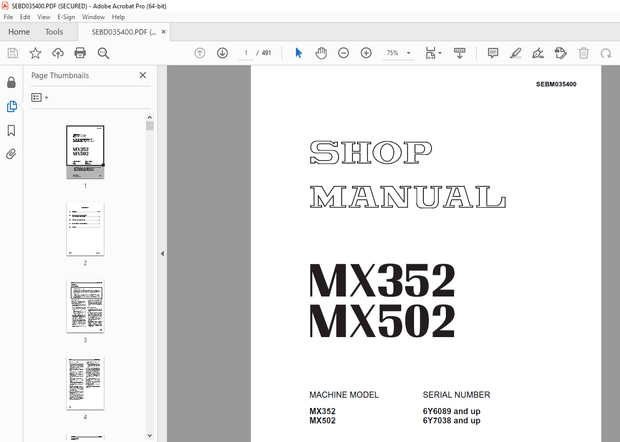620x442 pixels.
Task: Click the SHOP outlined title text
Action: [370, 153]
